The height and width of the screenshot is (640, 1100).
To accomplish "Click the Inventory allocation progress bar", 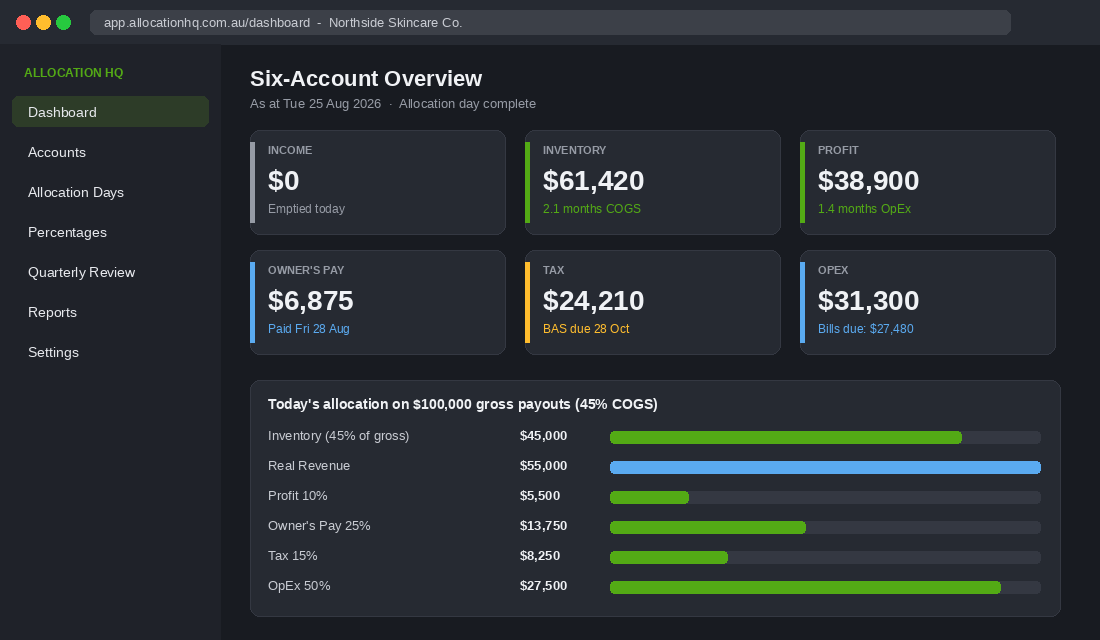I will coord(825,437).
